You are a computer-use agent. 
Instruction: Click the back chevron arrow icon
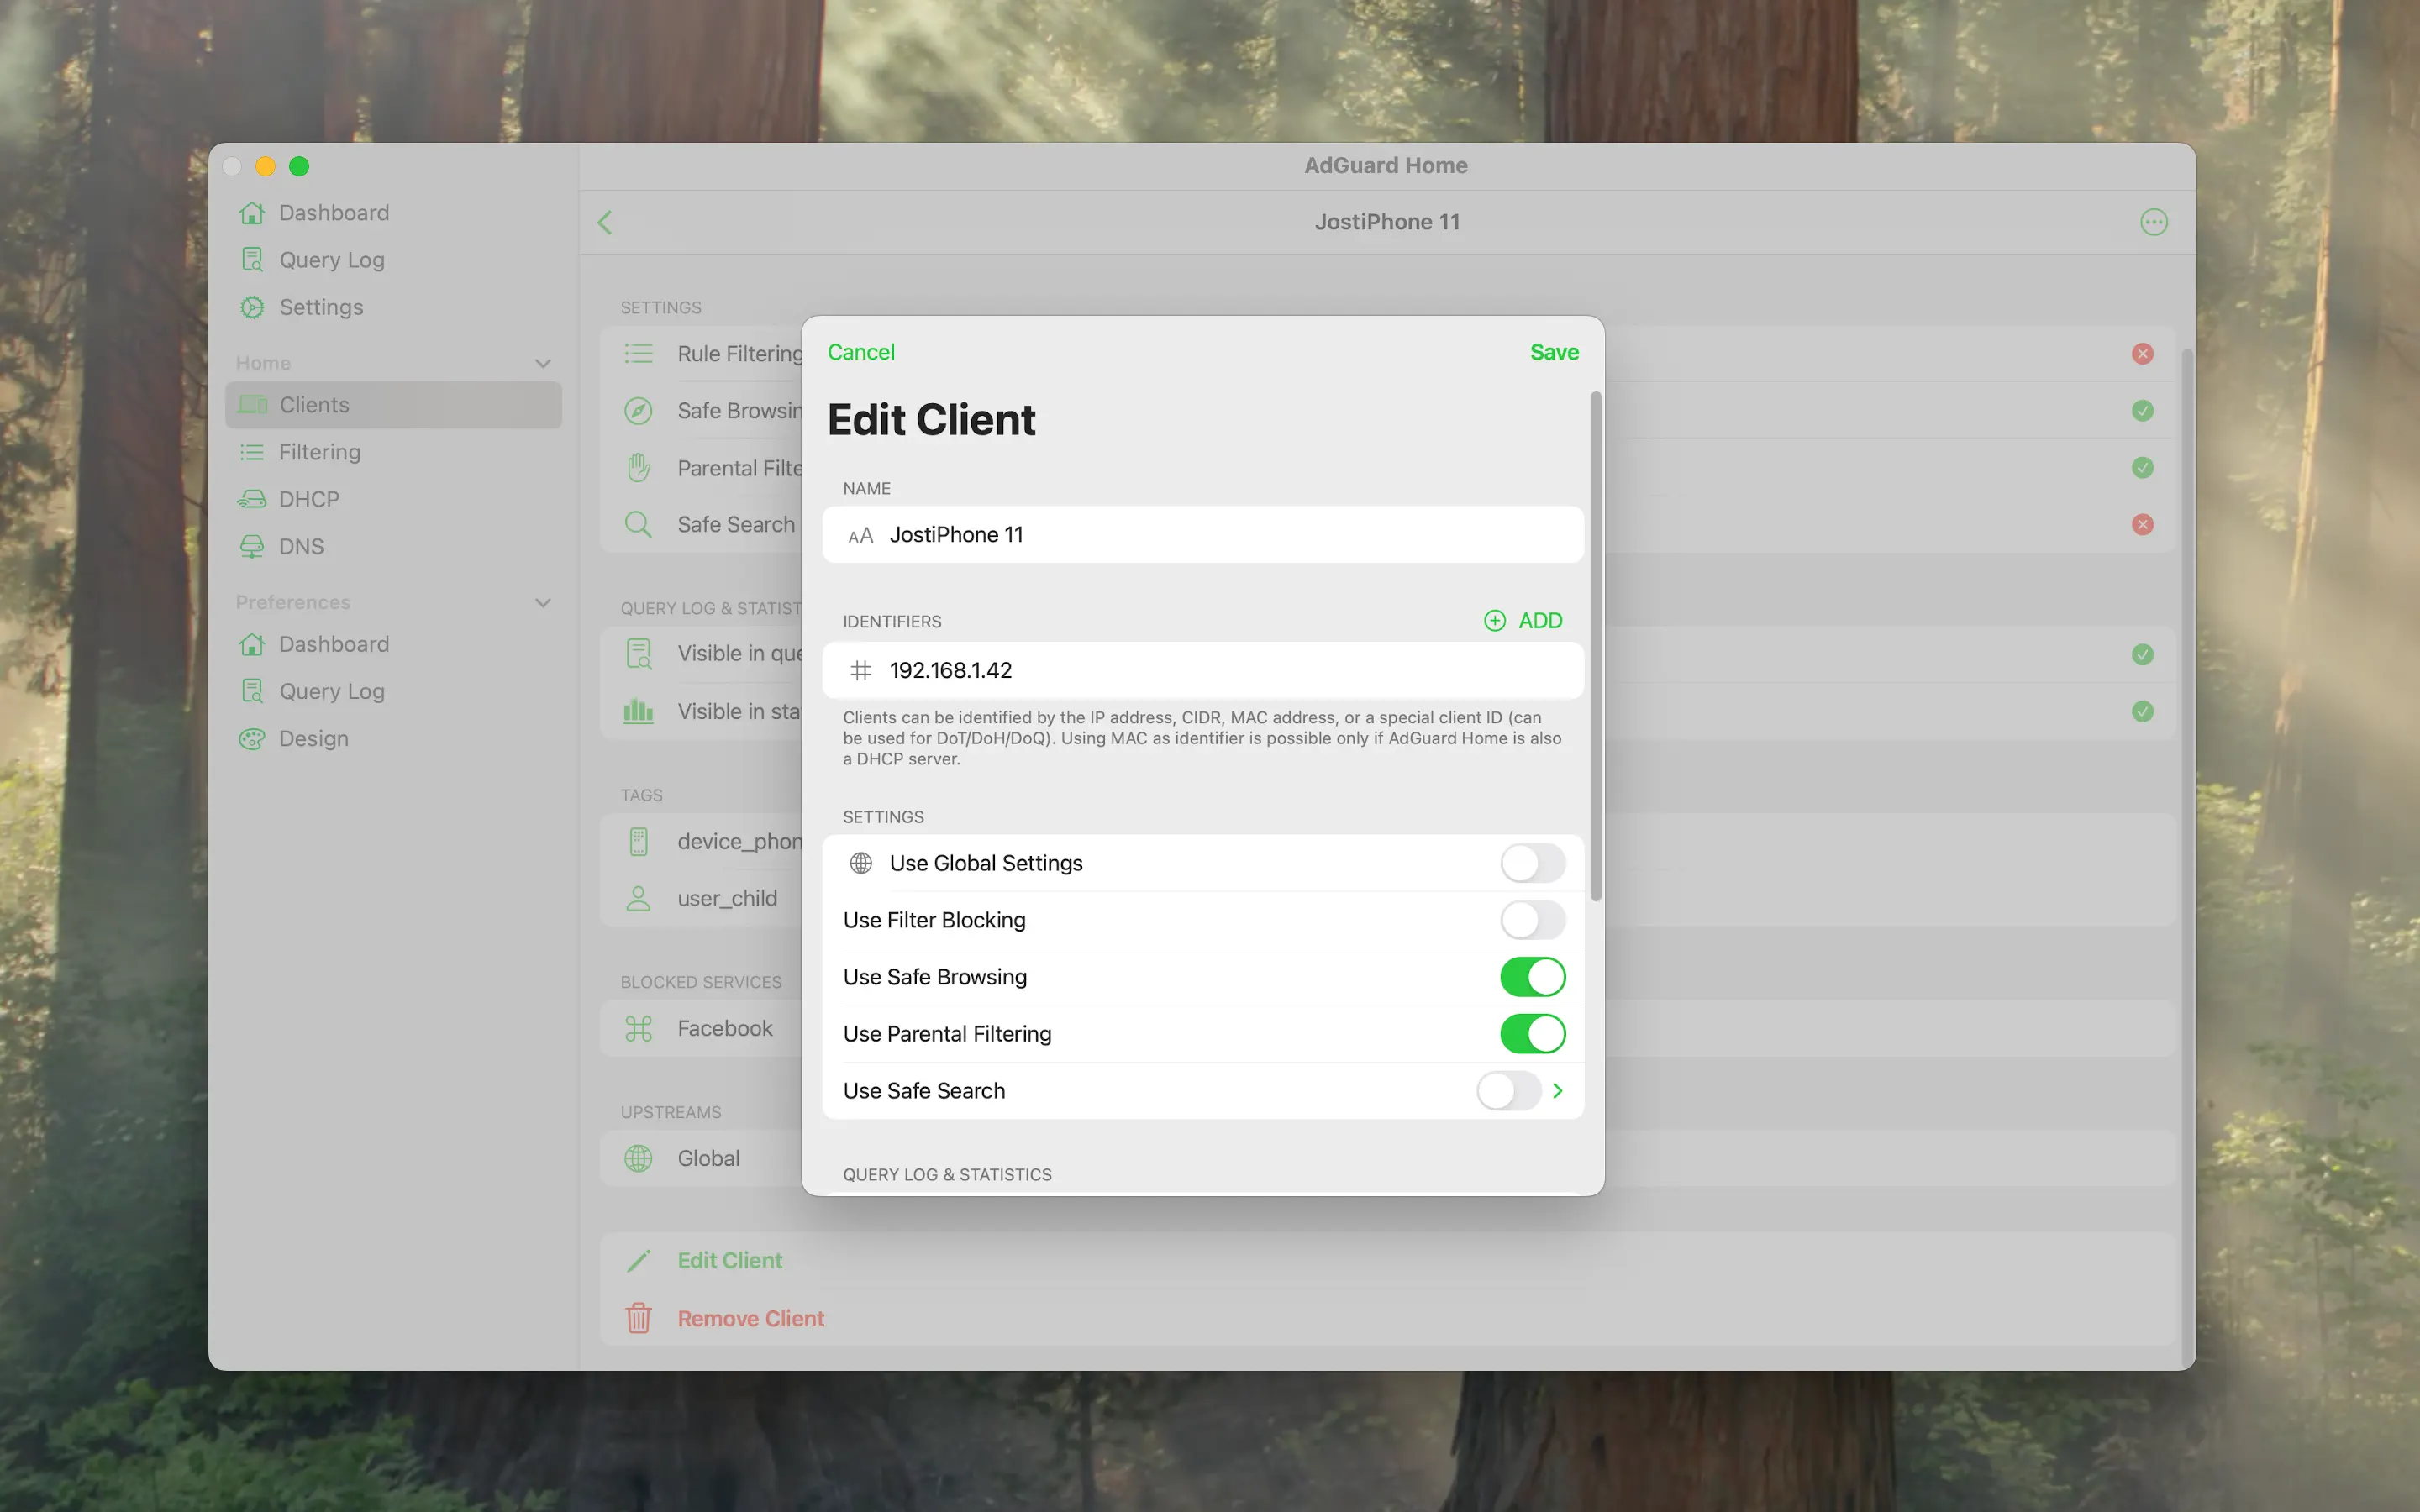[x=605, y=222]
